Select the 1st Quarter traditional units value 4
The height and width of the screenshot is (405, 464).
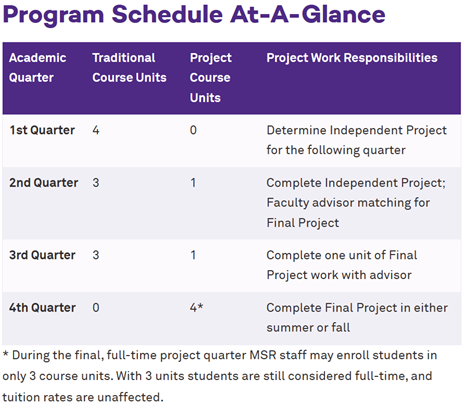[96, 130]
